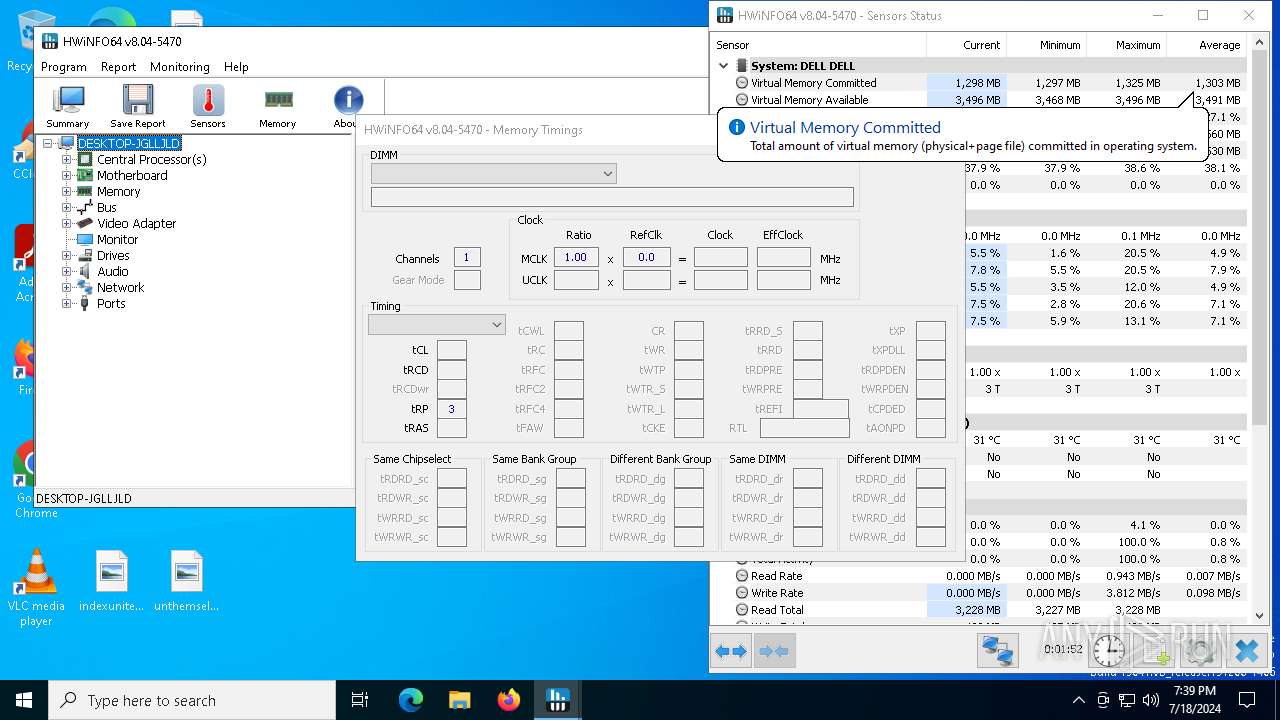The image size is (1280, 720).
Task: Open the Sensors thermometer toolbar icon
Action: [208, 106]
